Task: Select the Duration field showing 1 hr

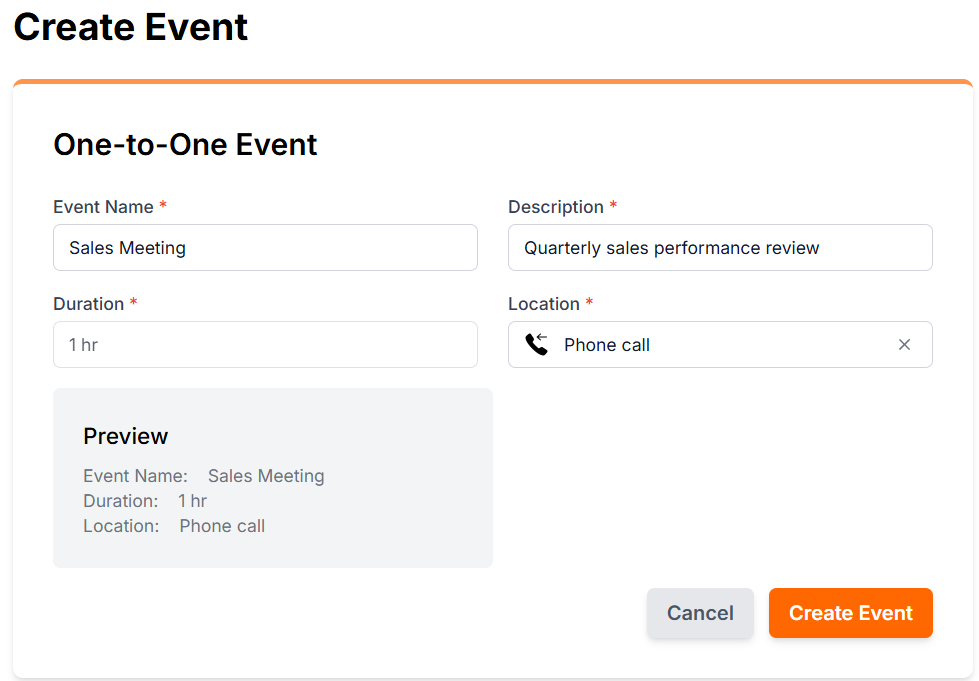Action: tap(265, 344)
